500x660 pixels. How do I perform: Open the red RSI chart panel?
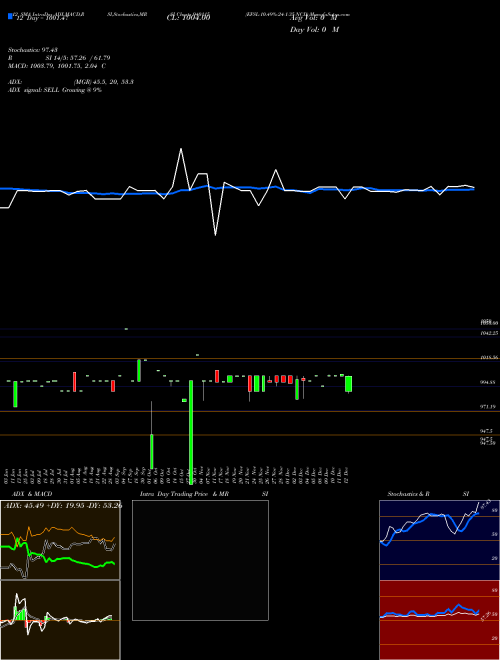coord(439,620)
